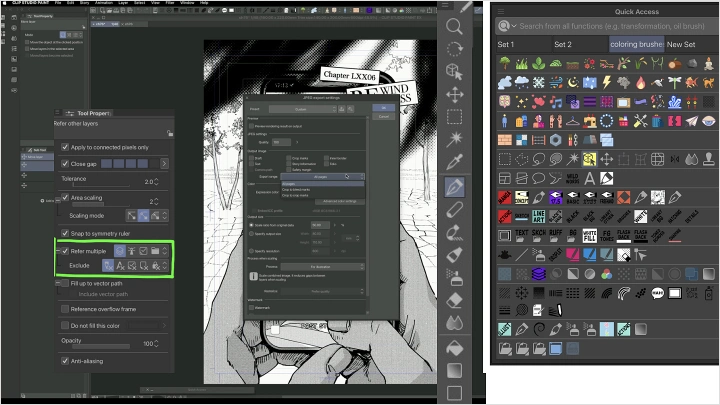This screenshot has width=720, height=405.
Task: Click the yellow highlighted Quick Access icon
Action: click(x=589, y=159)
